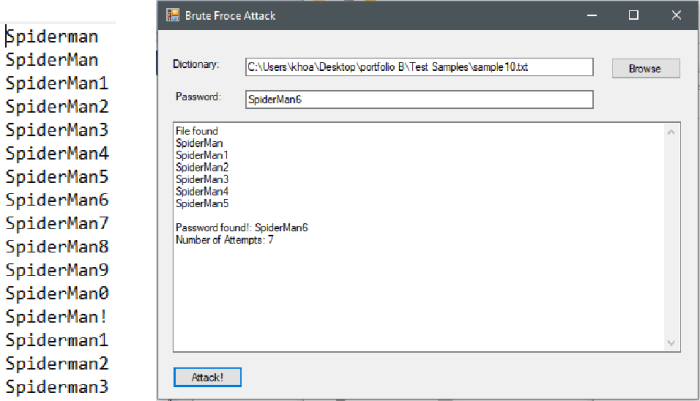This screenshot has height=401, width=700.
Task: Click 'SpiderMan2' line in text editor
Action: (x=57, y=107)
